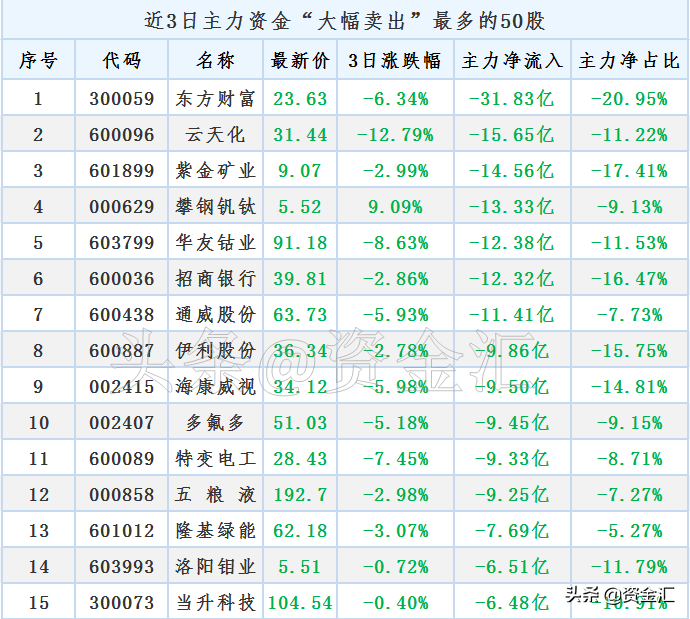Click the table title 近3日主力资金大幅卖出

(x=345, y=21)
